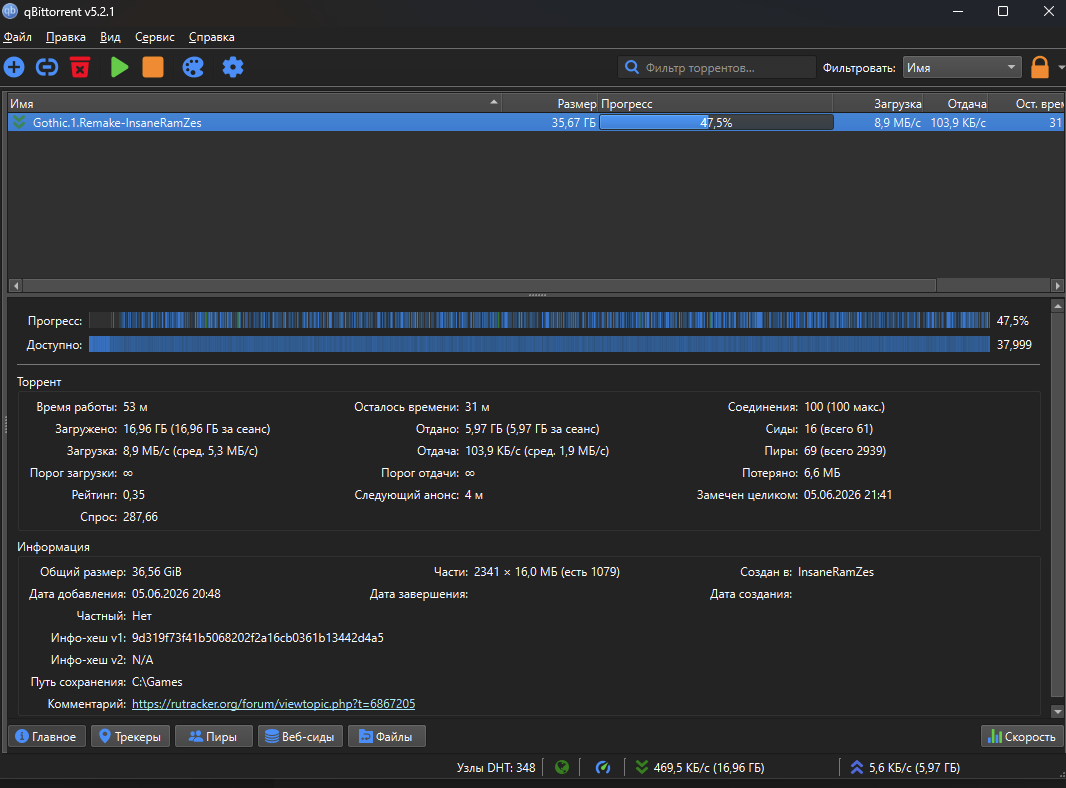Screen dimensions: 1066x788
Task: Sort by the Ост. время column header
Action: point(1027,103)
